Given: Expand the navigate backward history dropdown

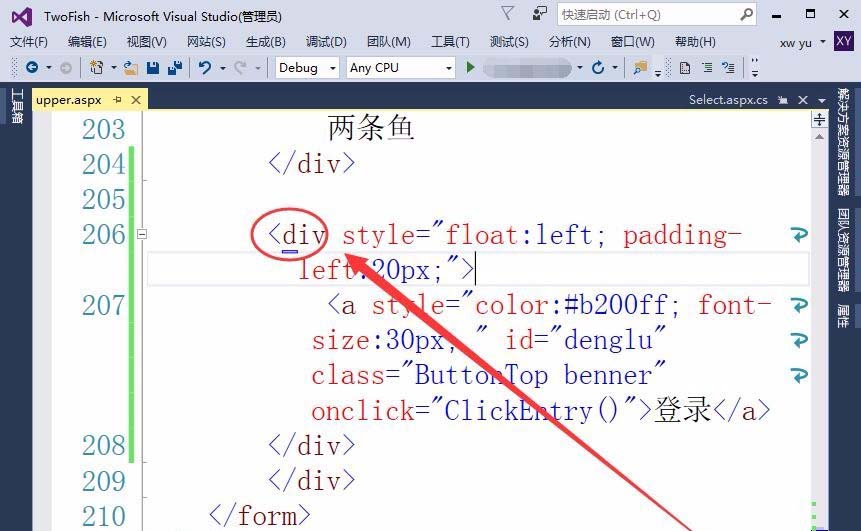Looking at the screenshot, I should pos(49,68).
